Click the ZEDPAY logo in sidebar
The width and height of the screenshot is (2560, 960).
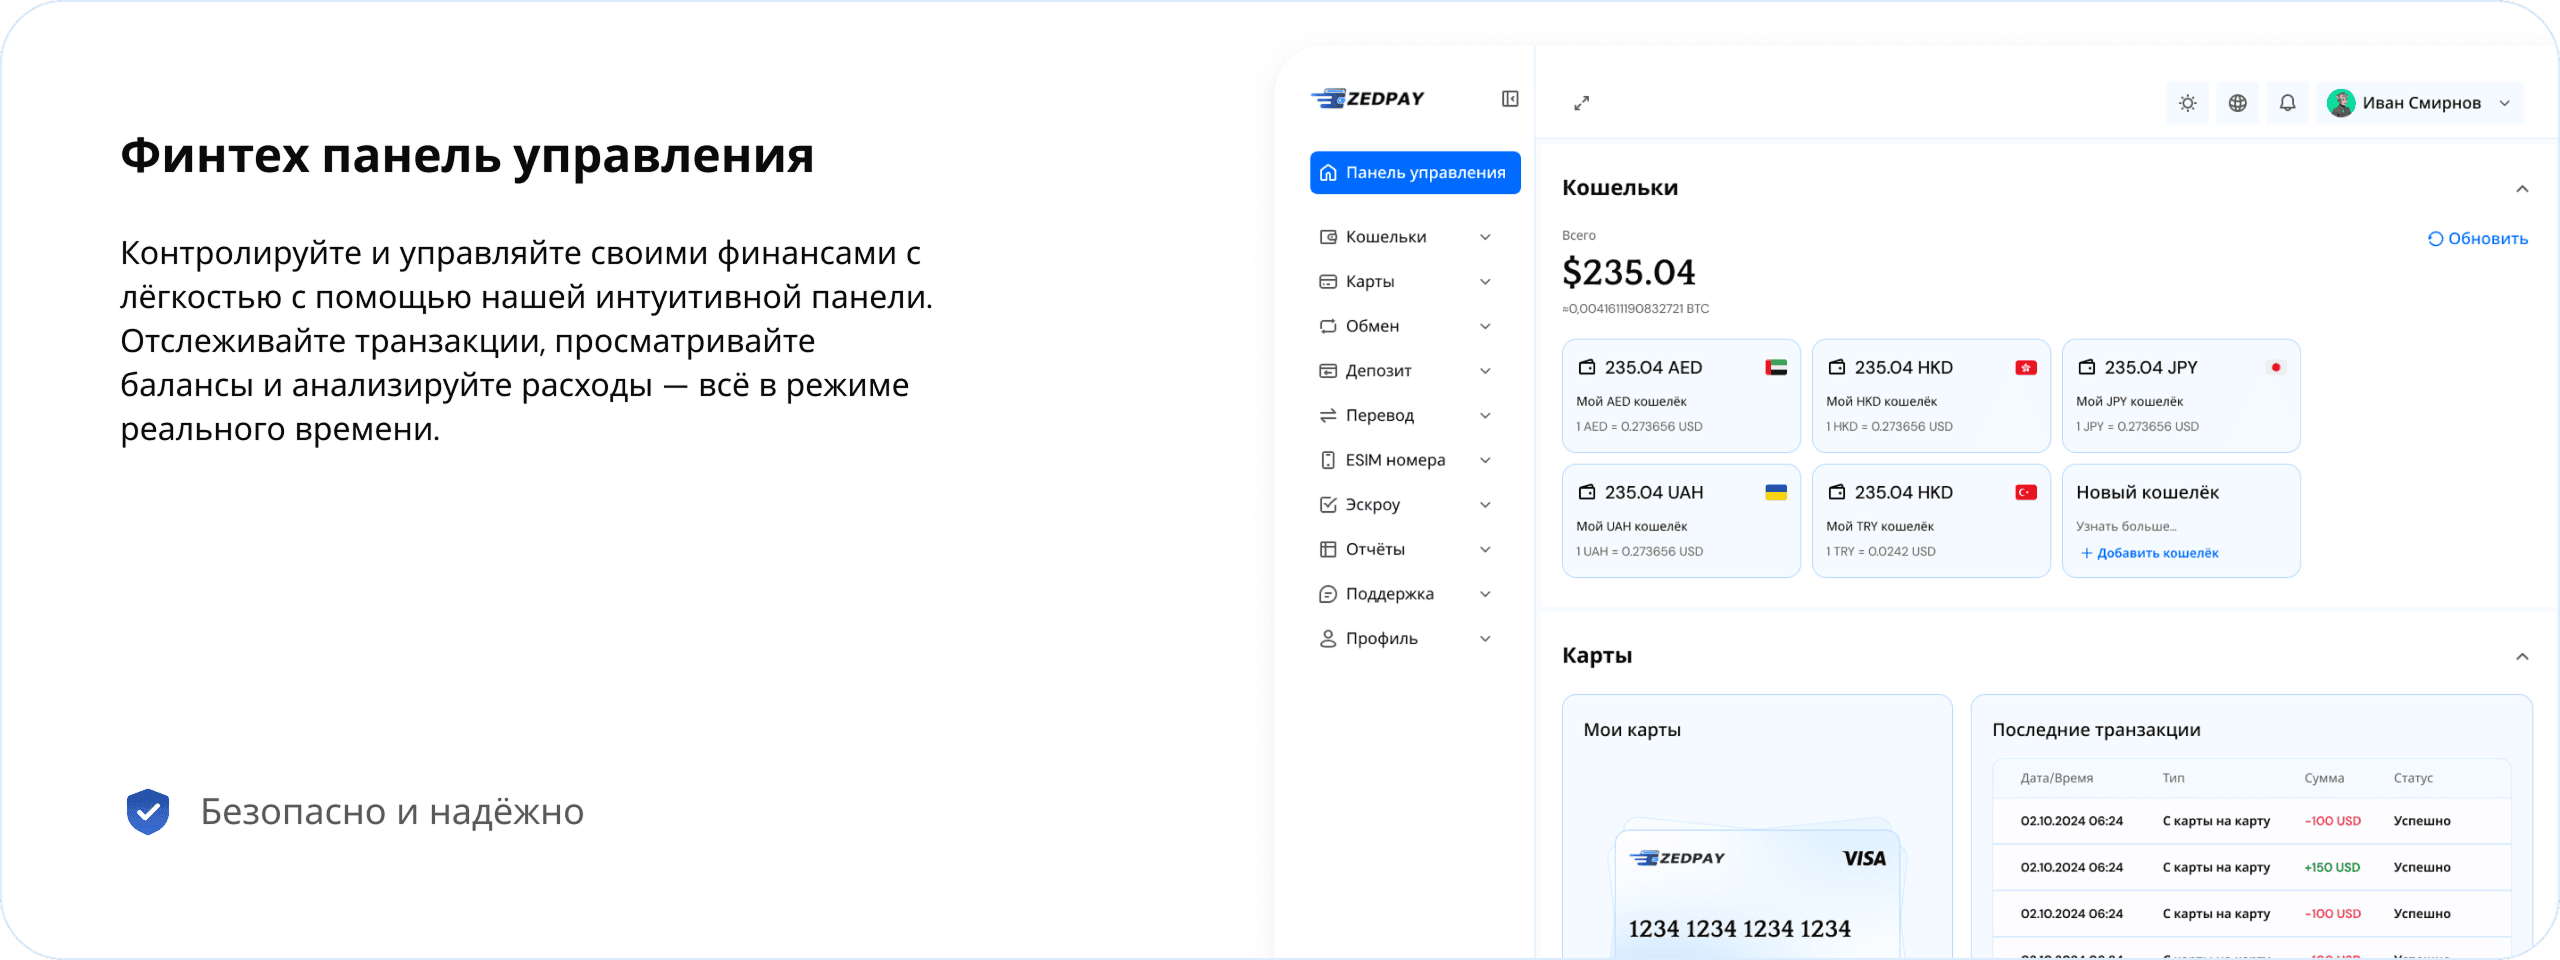coord(1368,99)
